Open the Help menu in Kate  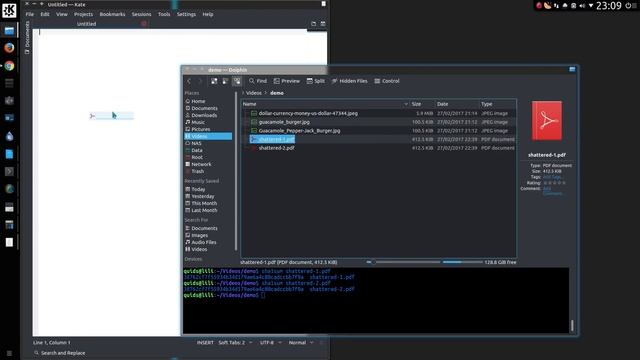point(208,14)
